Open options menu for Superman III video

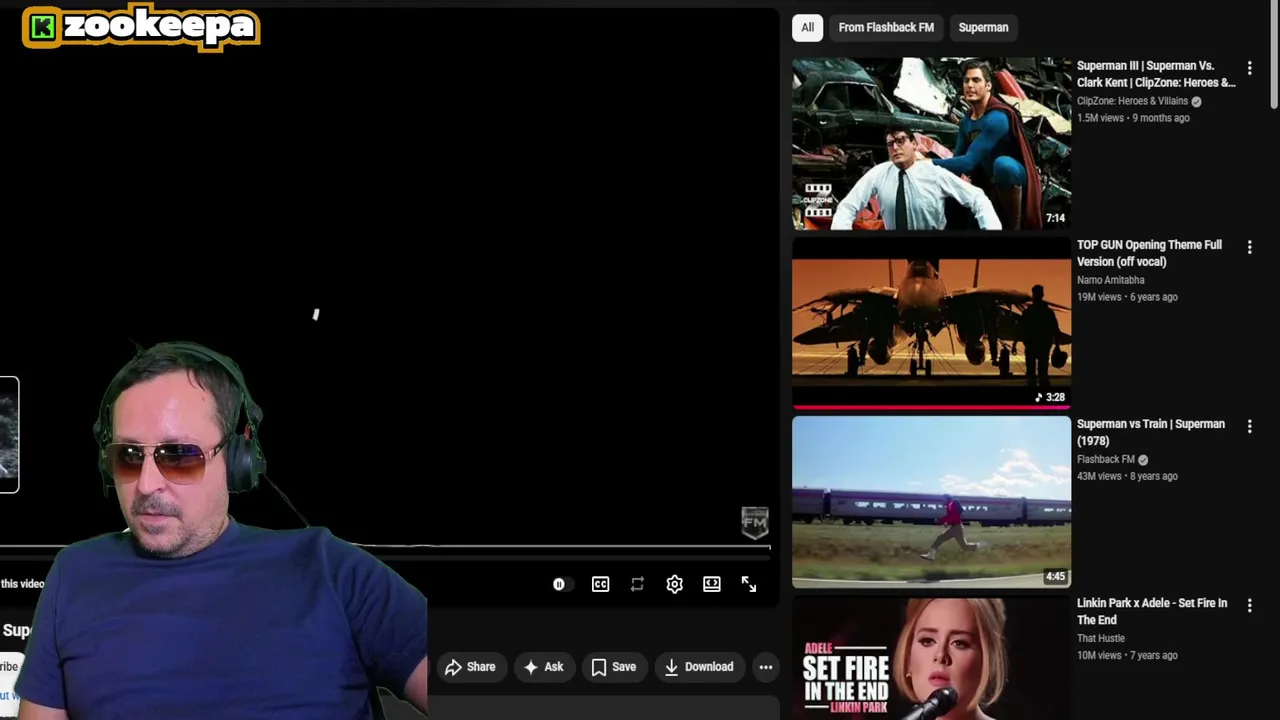pos(1249,68)
